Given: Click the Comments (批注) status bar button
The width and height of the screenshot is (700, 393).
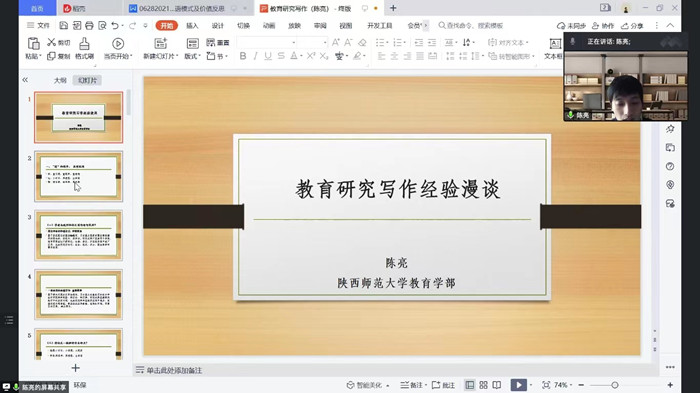Looking at the screenshot, I should click(443, 385).
